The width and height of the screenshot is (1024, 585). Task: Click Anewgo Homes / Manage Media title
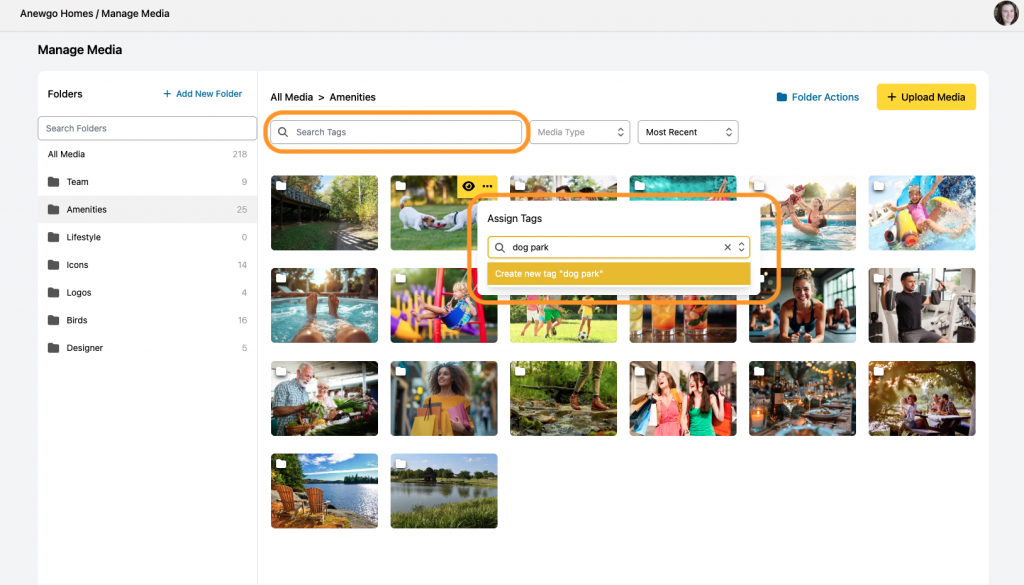point(95,14)
